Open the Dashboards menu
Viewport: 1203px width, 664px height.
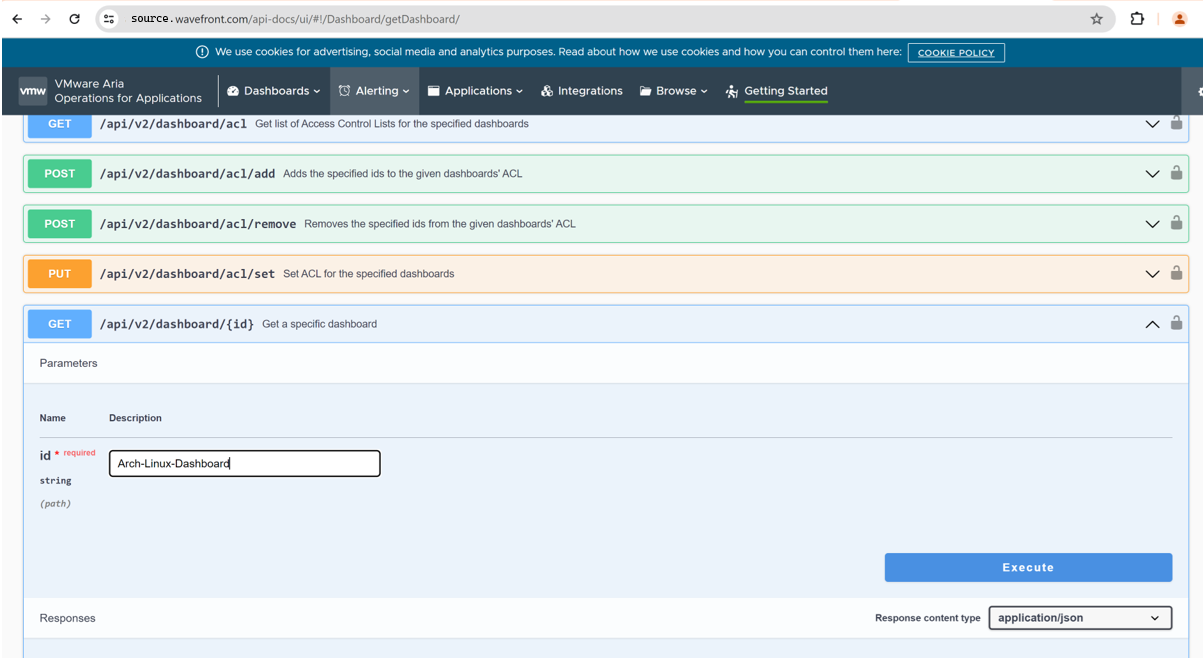pos(274,91)
